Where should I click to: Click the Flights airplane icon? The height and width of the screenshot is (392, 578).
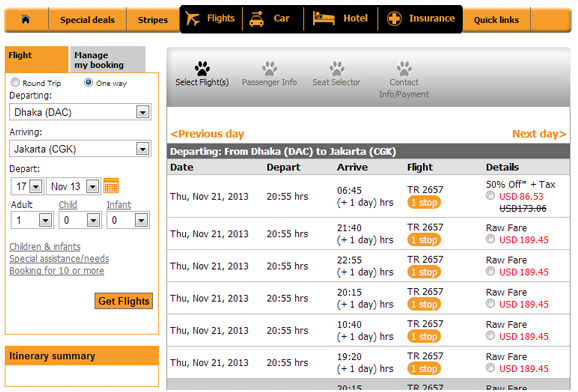192,18
